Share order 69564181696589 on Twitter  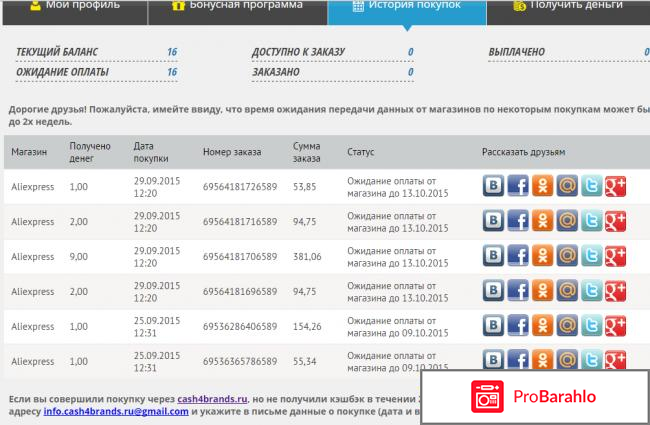point(591,291)
